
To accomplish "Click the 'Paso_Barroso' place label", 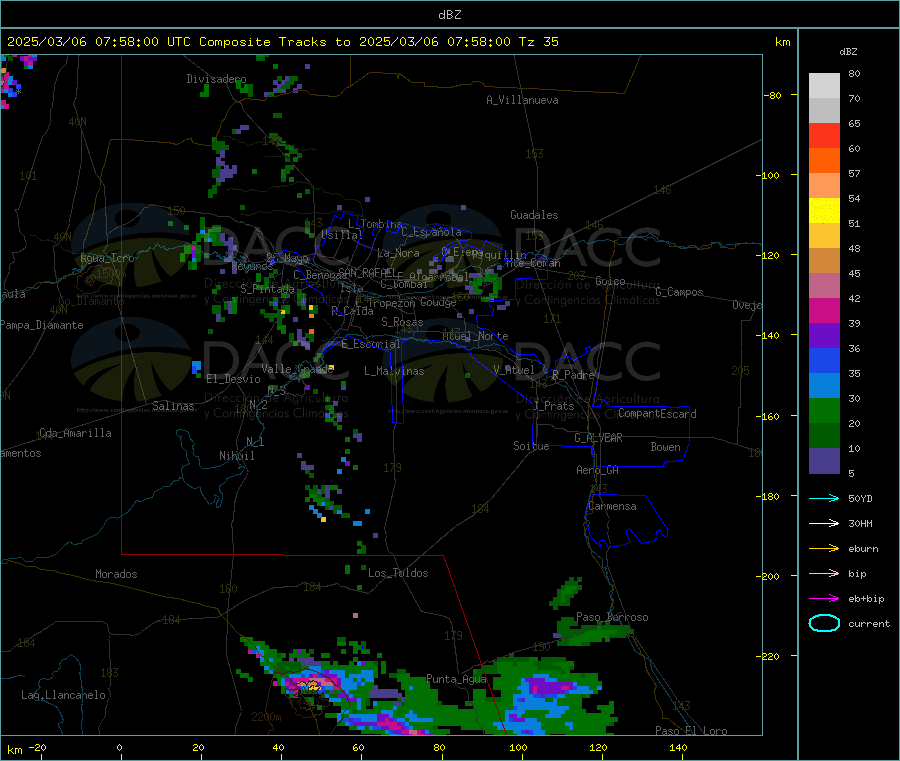I will tap(612, 617).
